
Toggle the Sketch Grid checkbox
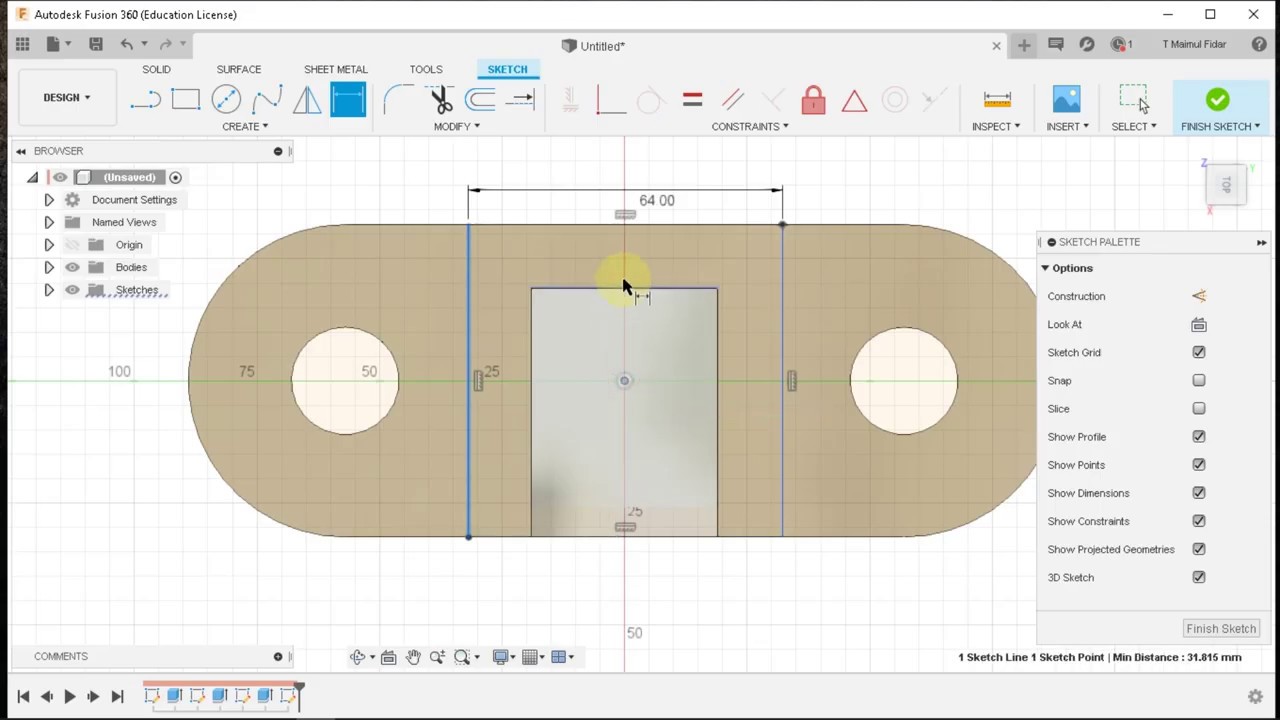(1199, 352)
